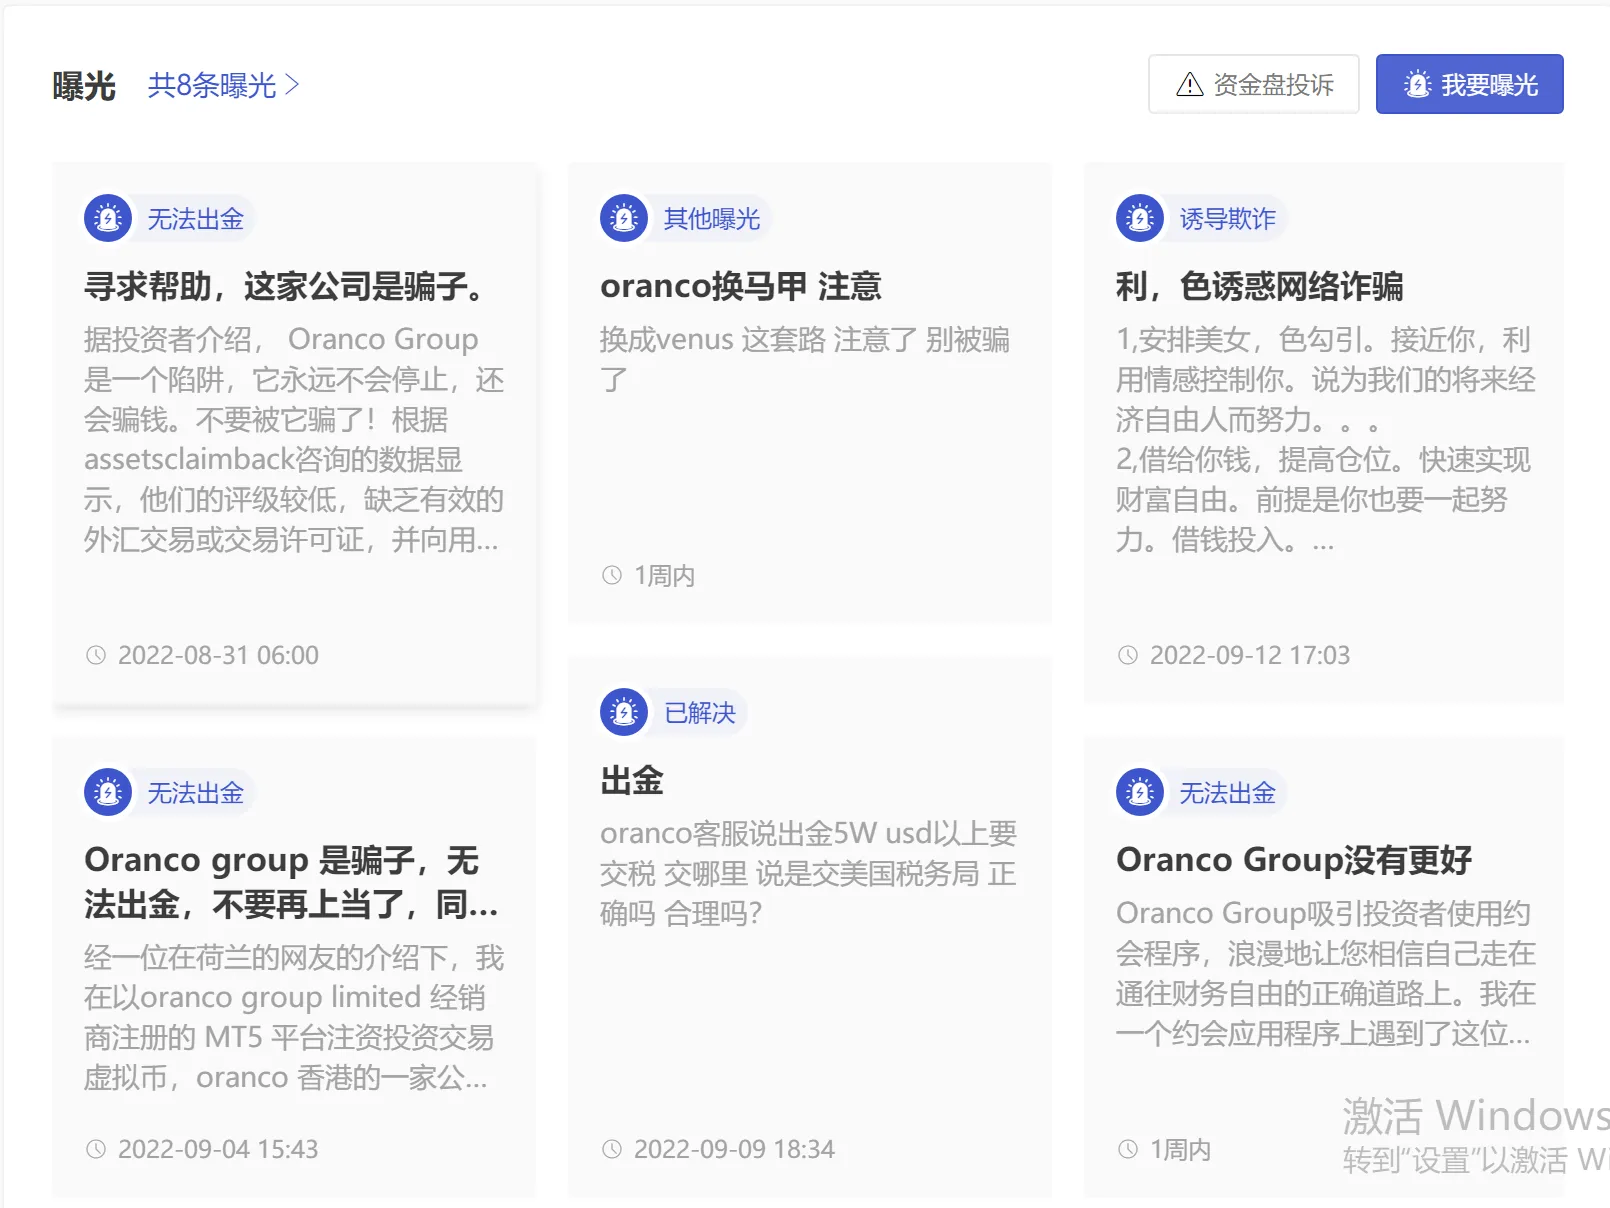
Task: Click the siren icon inside 我要曝光 button
Action: 1417,85
